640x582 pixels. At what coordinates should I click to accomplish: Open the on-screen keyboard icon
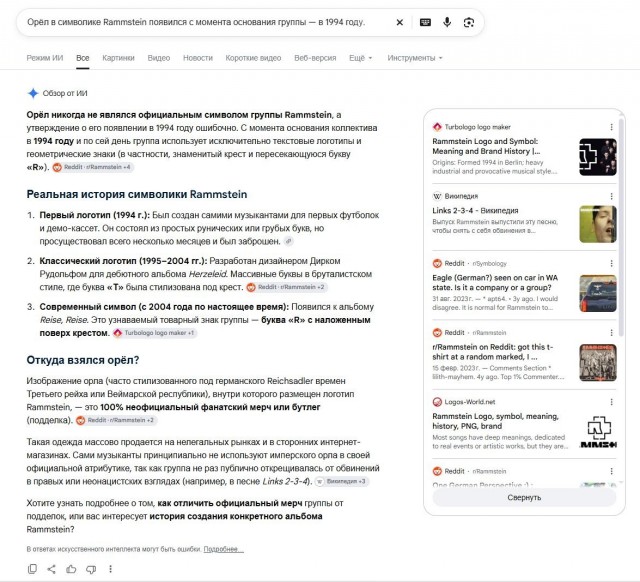(x=425, y=22)
